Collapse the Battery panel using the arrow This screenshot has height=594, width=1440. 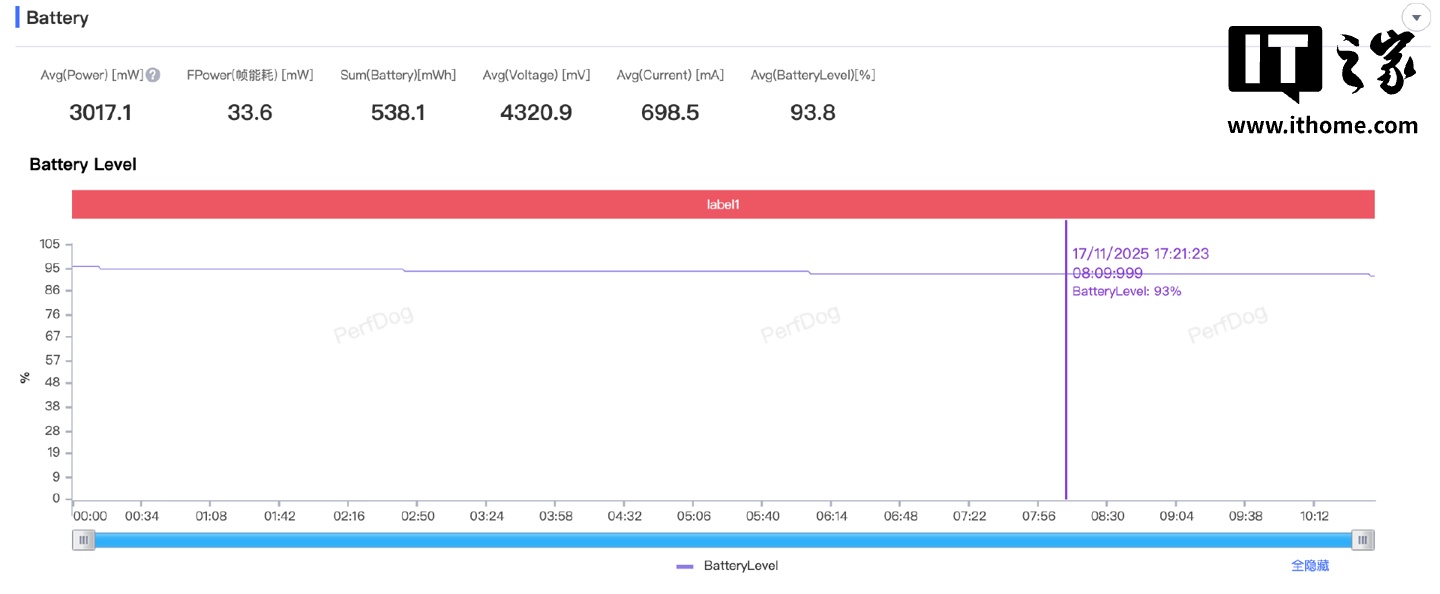click(x=1416, y=18)
